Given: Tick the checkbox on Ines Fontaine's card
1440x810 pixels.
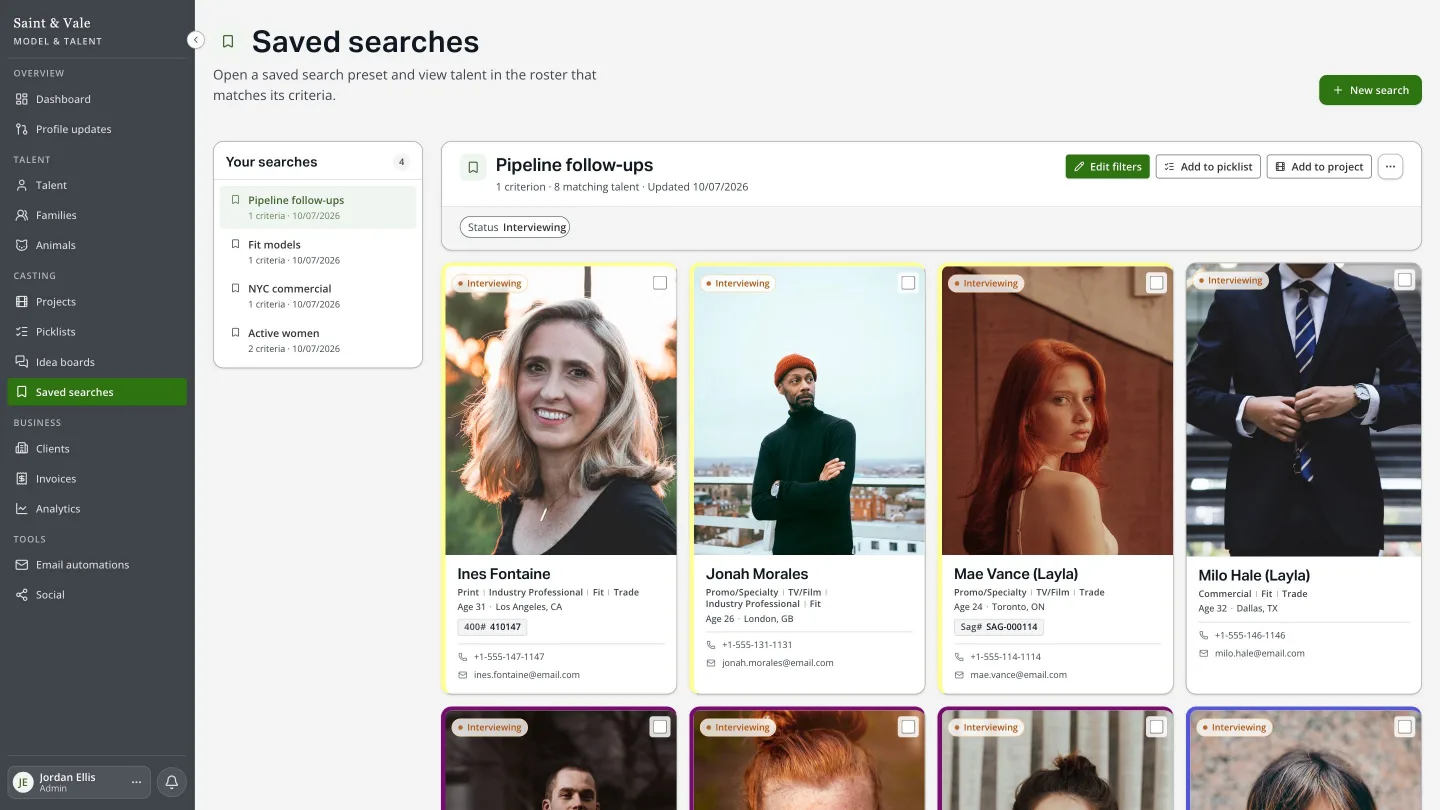Looking at the screenshot, I should [x=660, y=283].
